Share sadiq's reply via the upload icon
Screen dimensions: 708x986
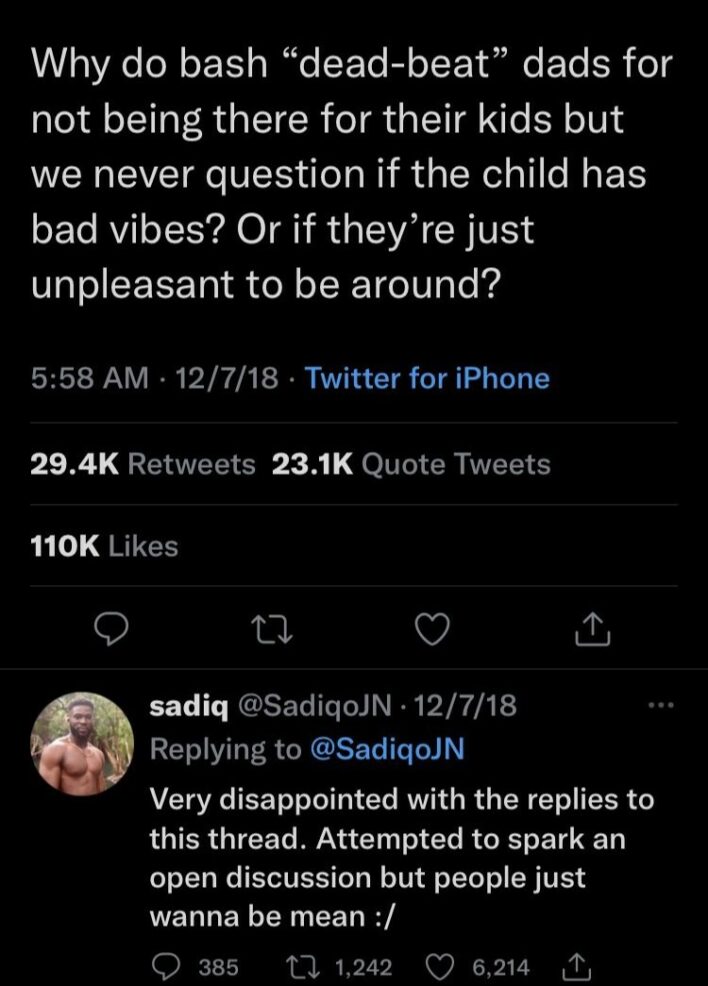(577, 966)
